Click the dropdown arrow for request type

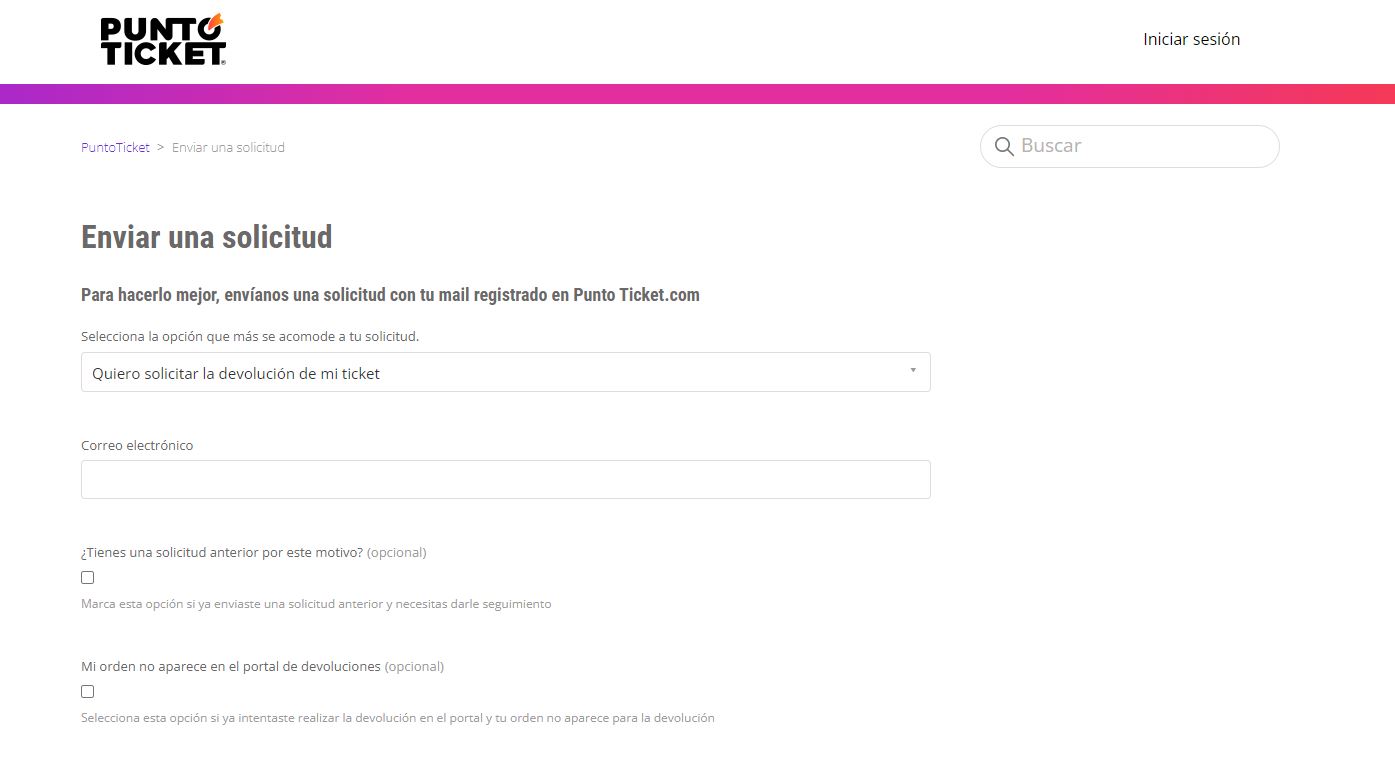click(912, 371)
